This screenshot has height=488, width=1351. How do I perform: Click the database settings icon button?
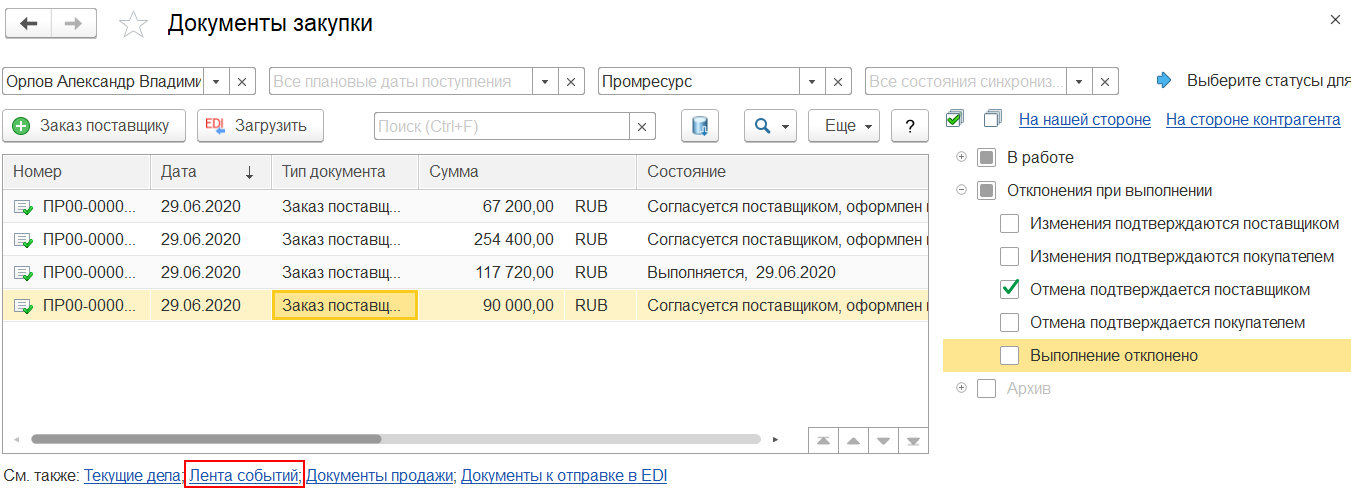coord(700,126)
